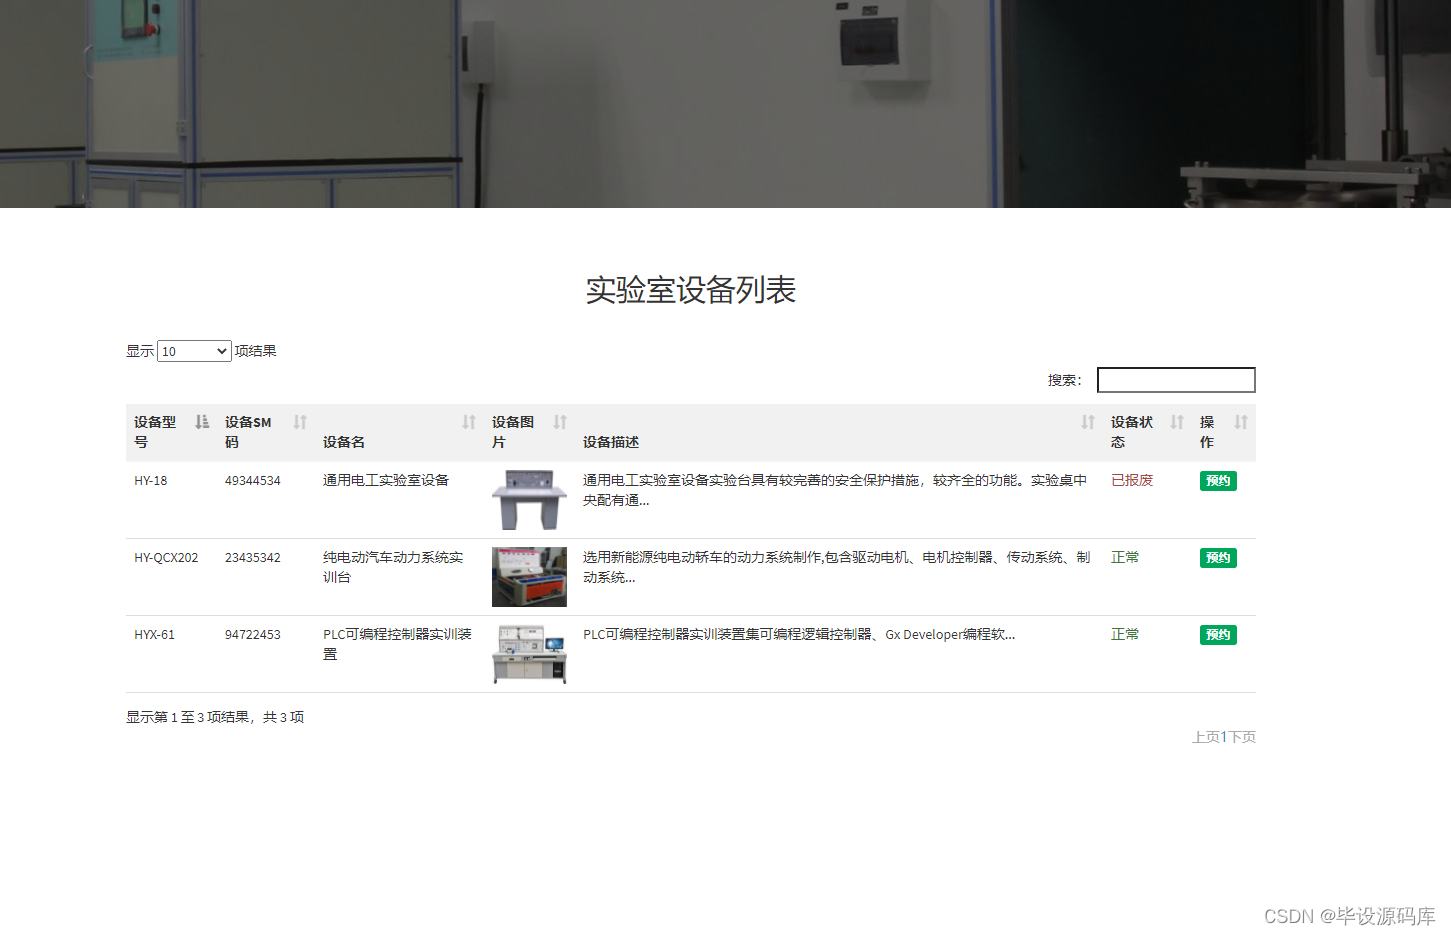The image size is (1451, 935).
Task: Click the sort arrows beside 设备图片
Action: click(x=558, y=422)
